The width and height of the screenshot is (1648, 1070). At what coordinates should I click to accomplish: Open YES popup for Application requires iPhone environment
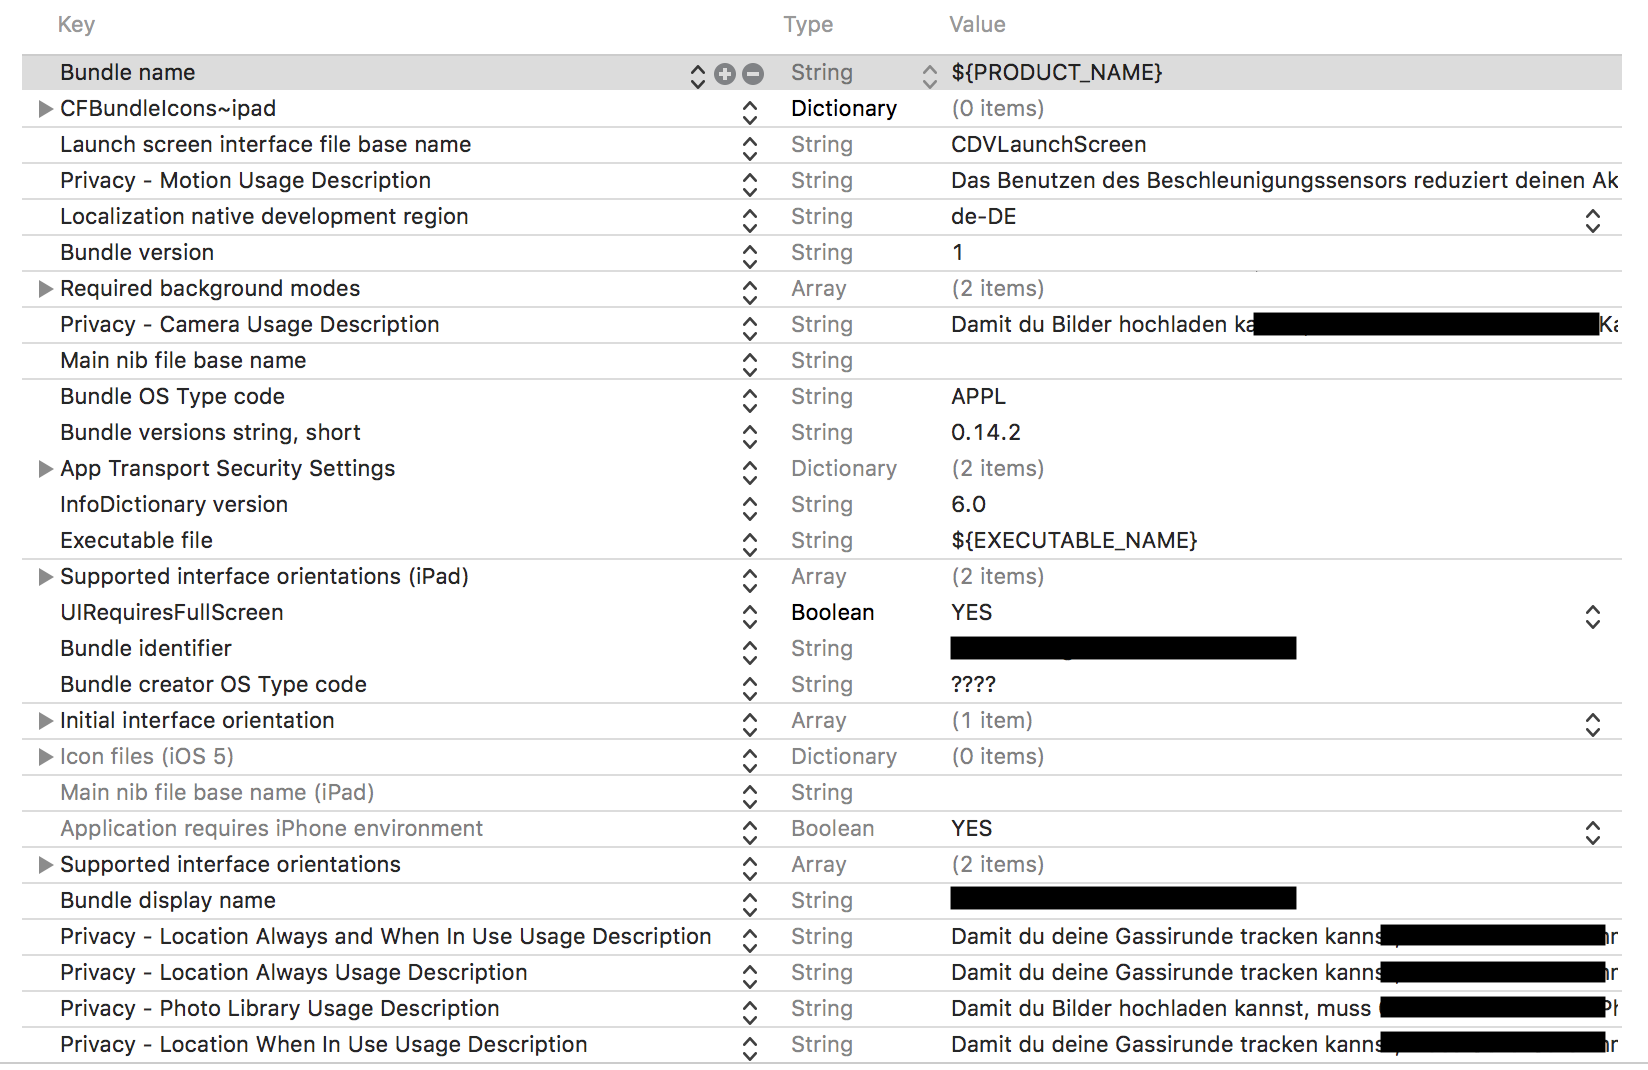(x=1593, y=832)
